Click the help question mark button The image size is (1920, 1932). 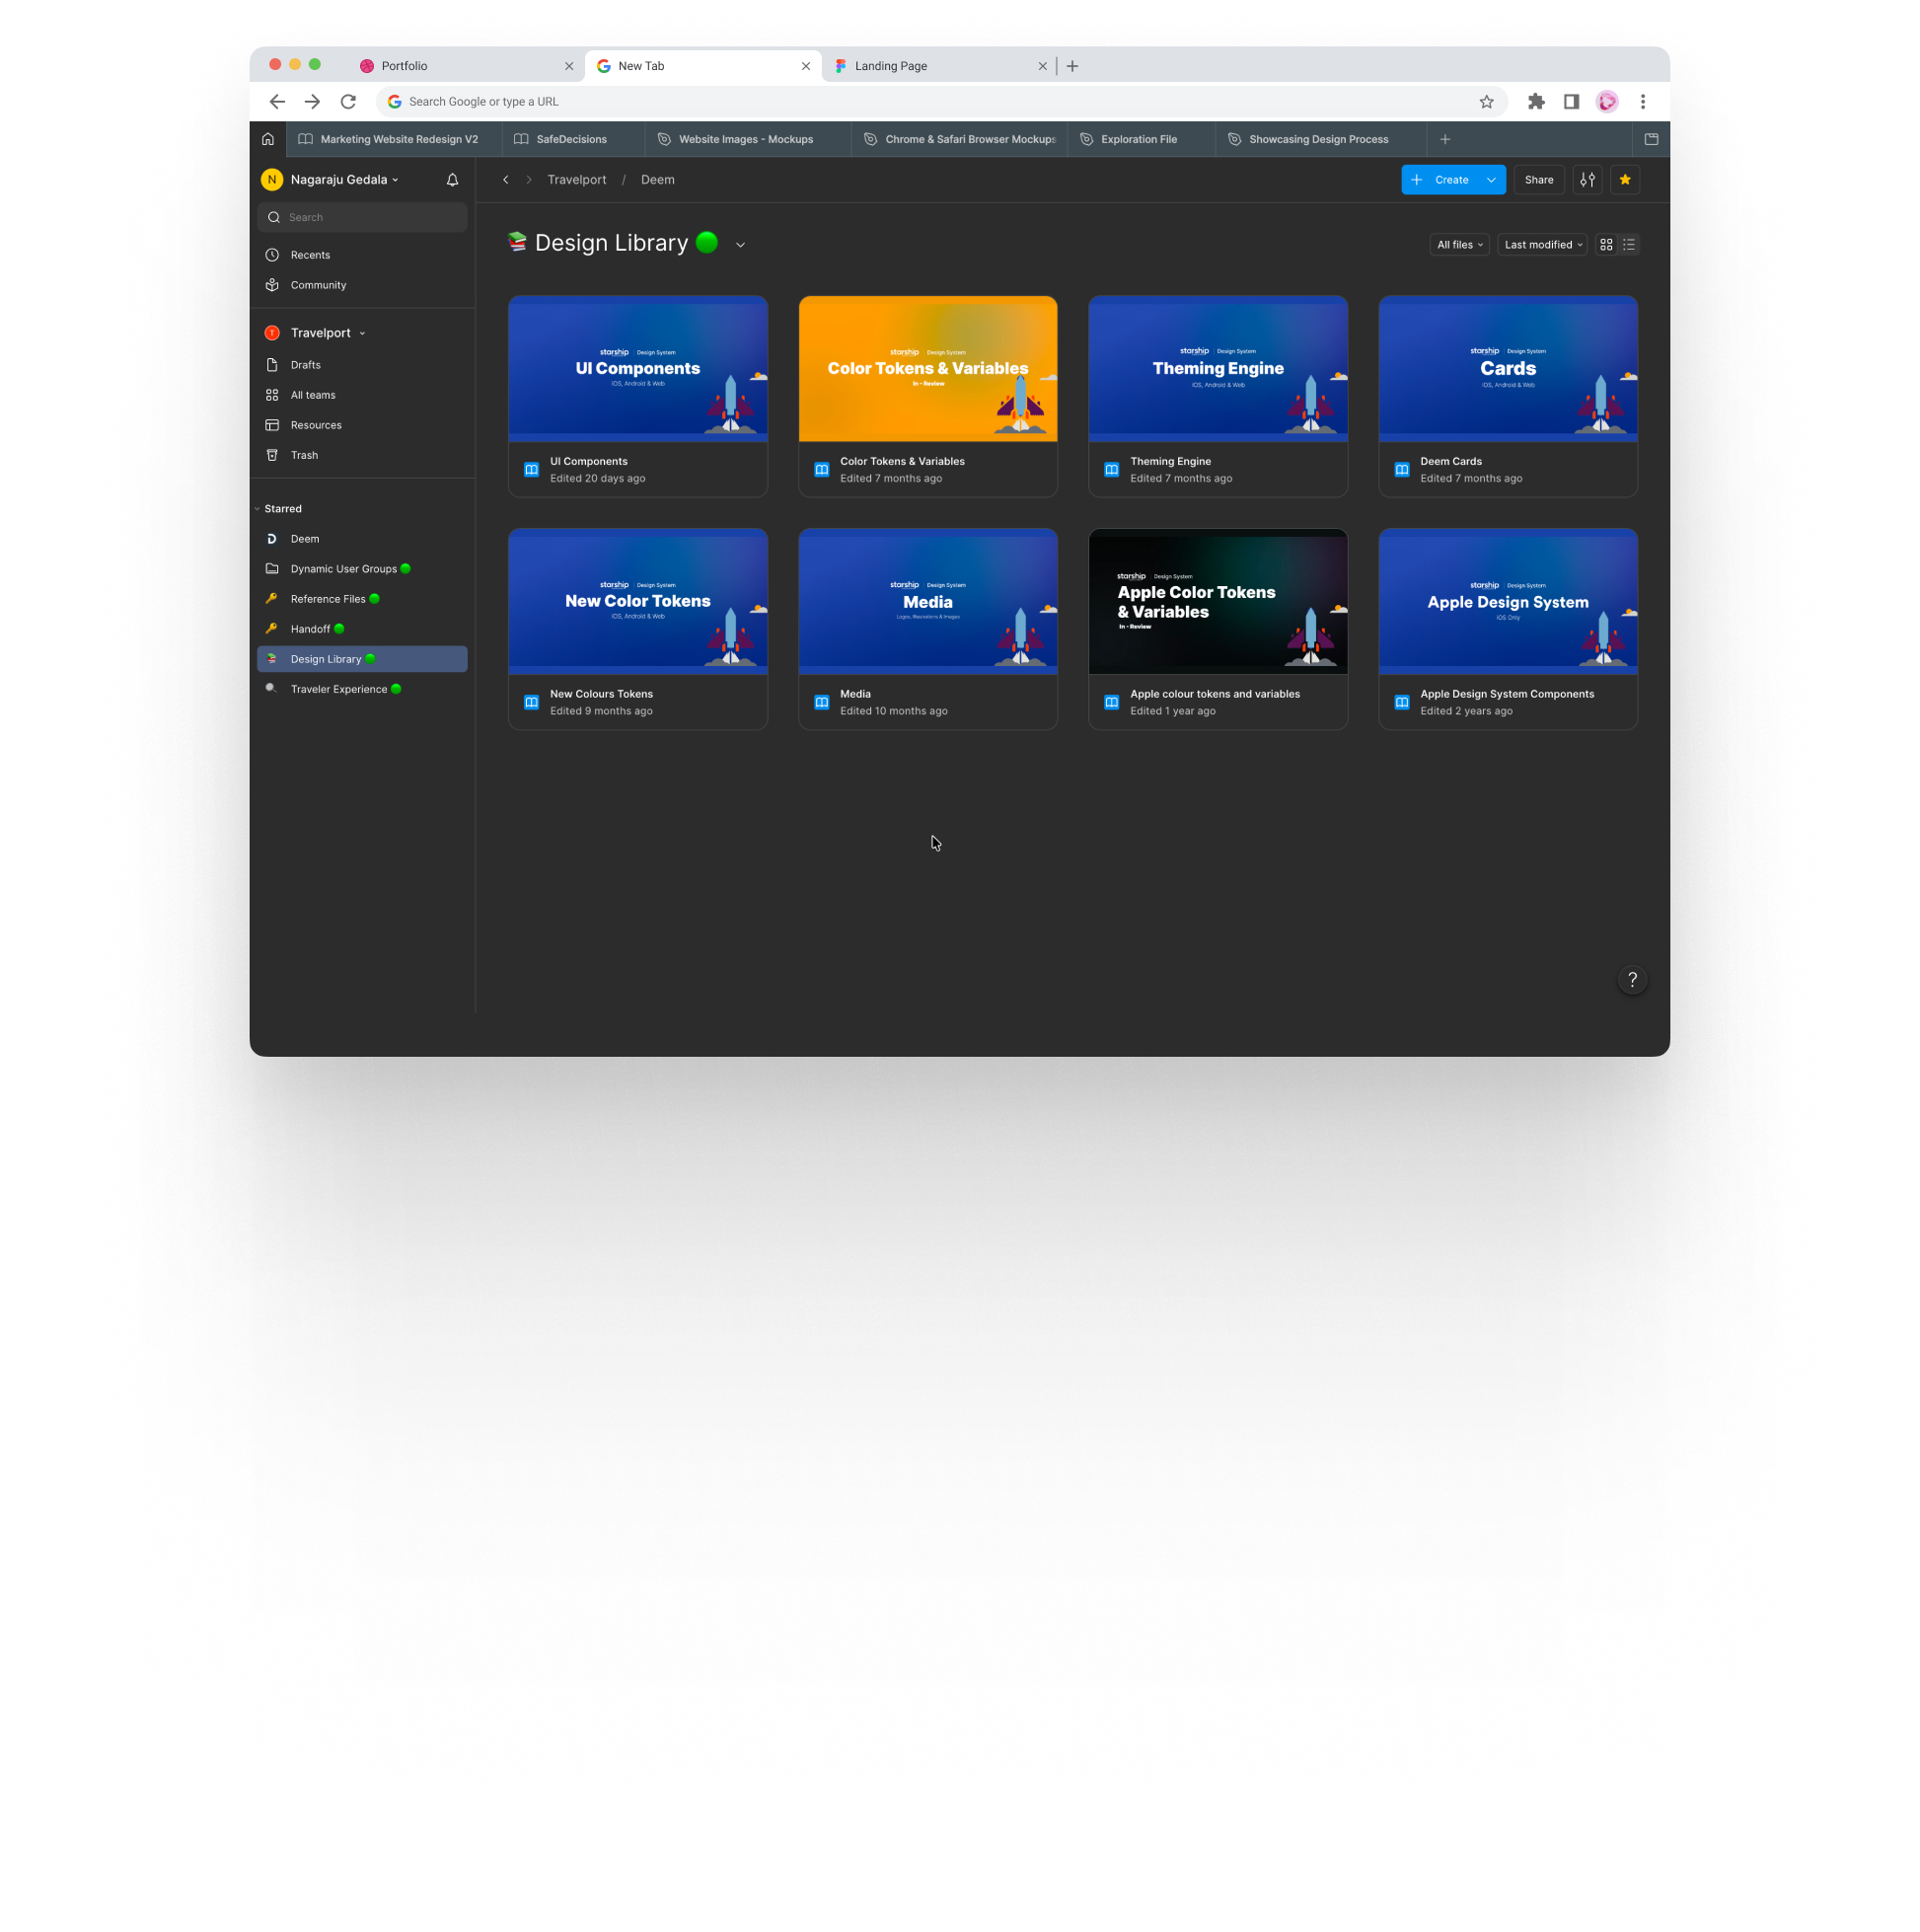point(1632,980)
